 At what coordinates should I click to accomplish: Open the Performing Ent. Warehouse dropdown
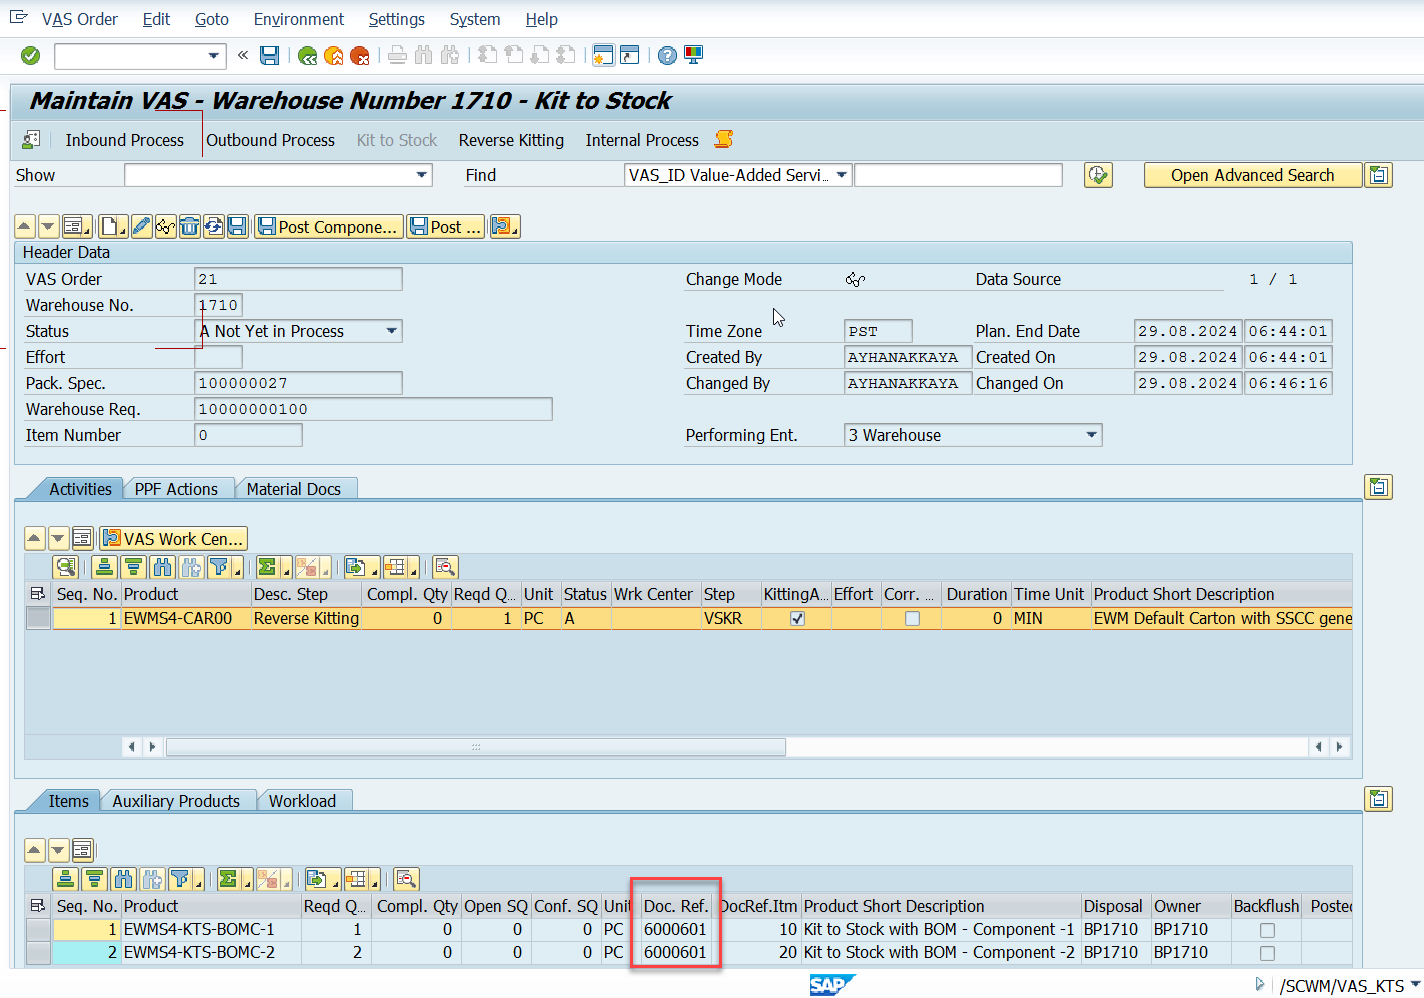click(x=1092, y=435)
